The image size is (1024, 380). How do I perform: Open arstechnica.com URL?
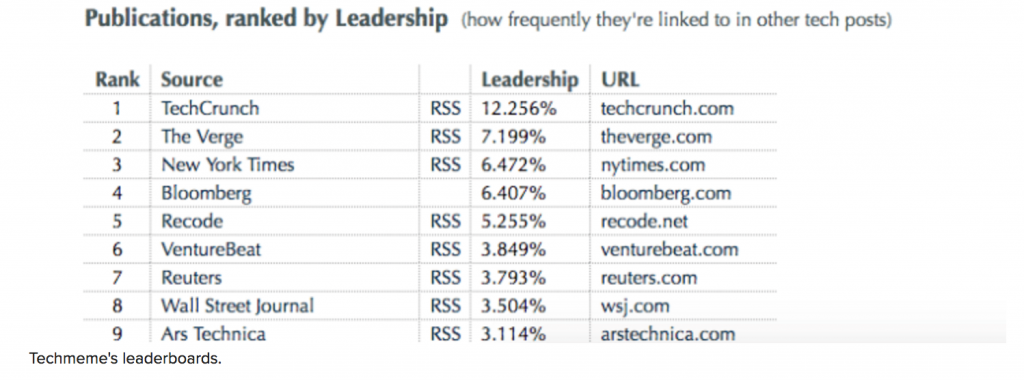(667, 335)
